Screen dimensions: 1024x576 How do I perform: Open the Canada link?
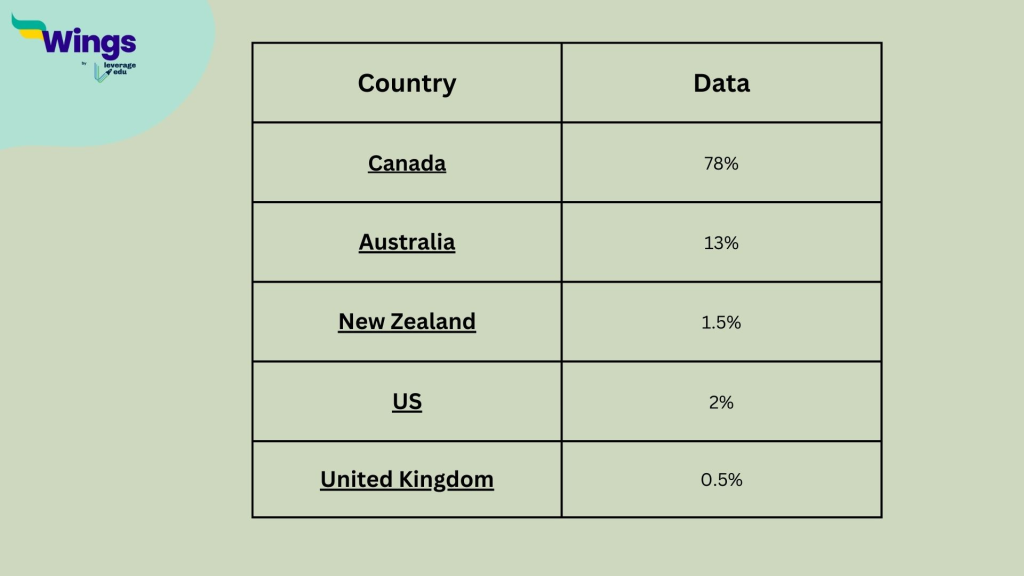click(407, 163)
